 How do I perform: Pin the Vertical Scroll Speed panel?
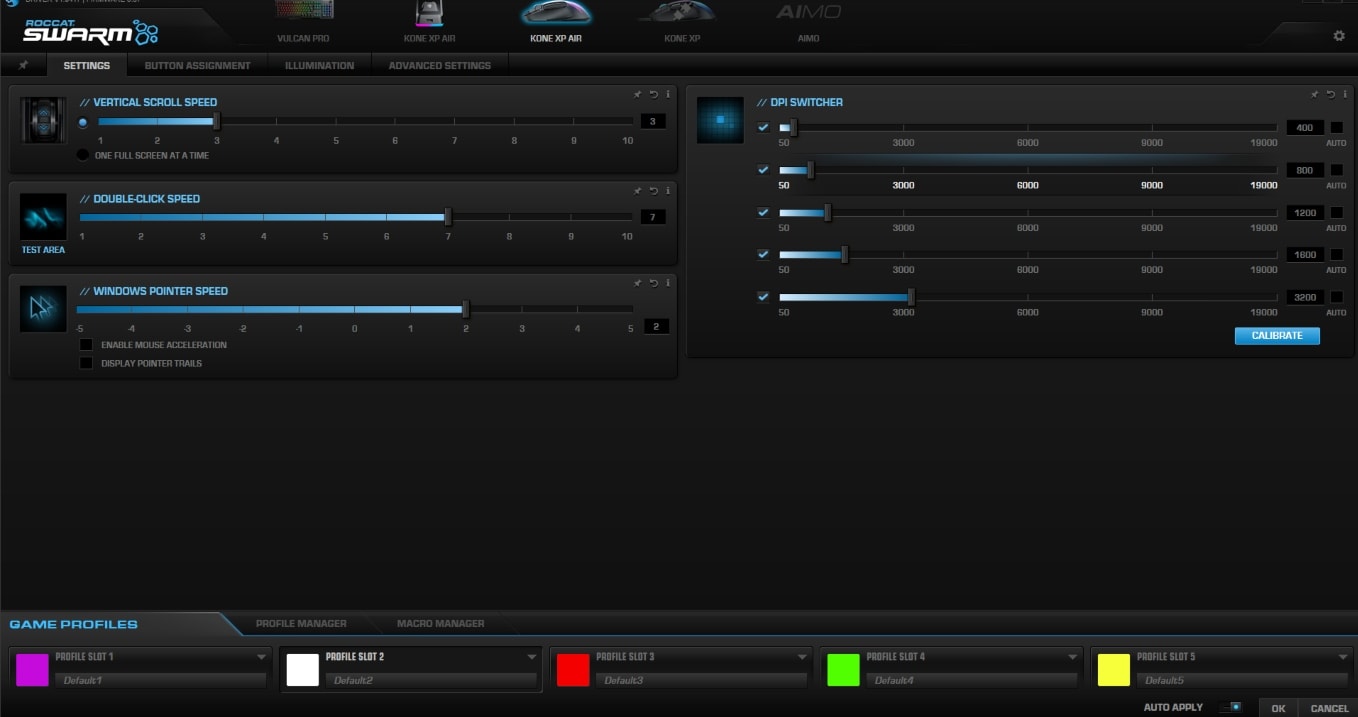637,94
